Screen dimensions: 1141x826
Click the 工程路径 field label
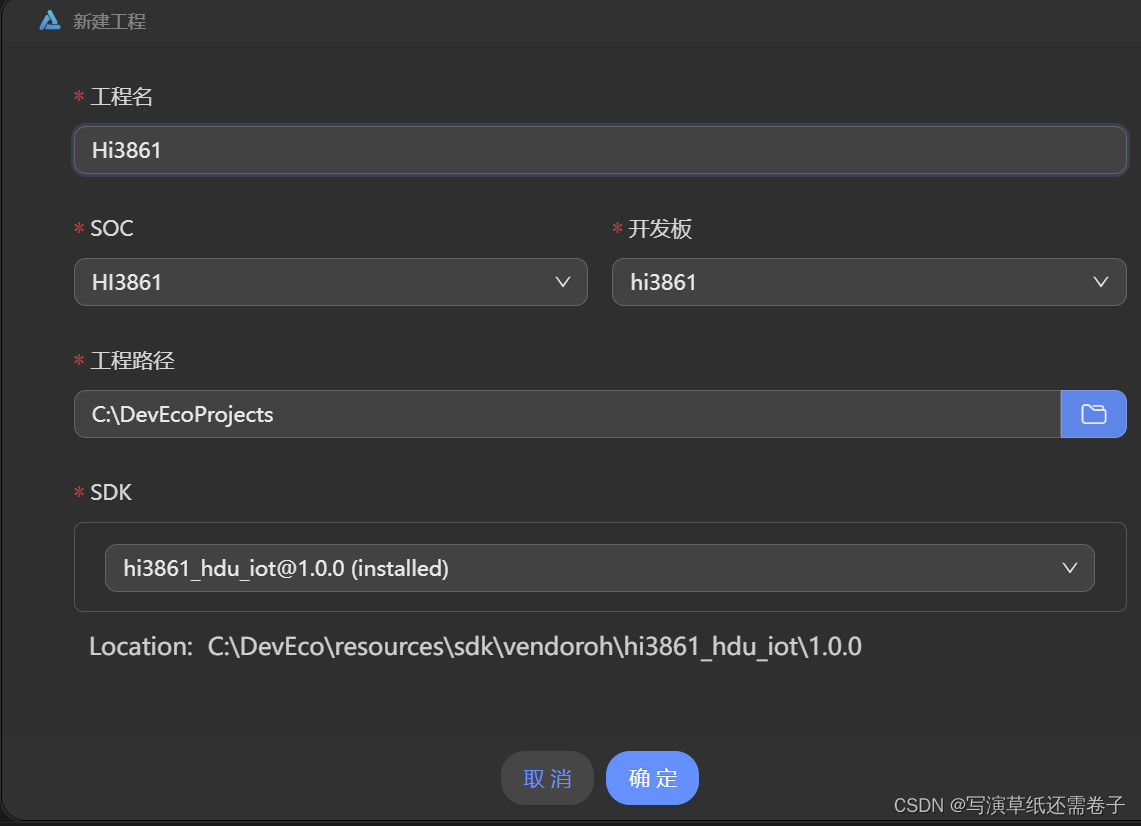point(132,360)
